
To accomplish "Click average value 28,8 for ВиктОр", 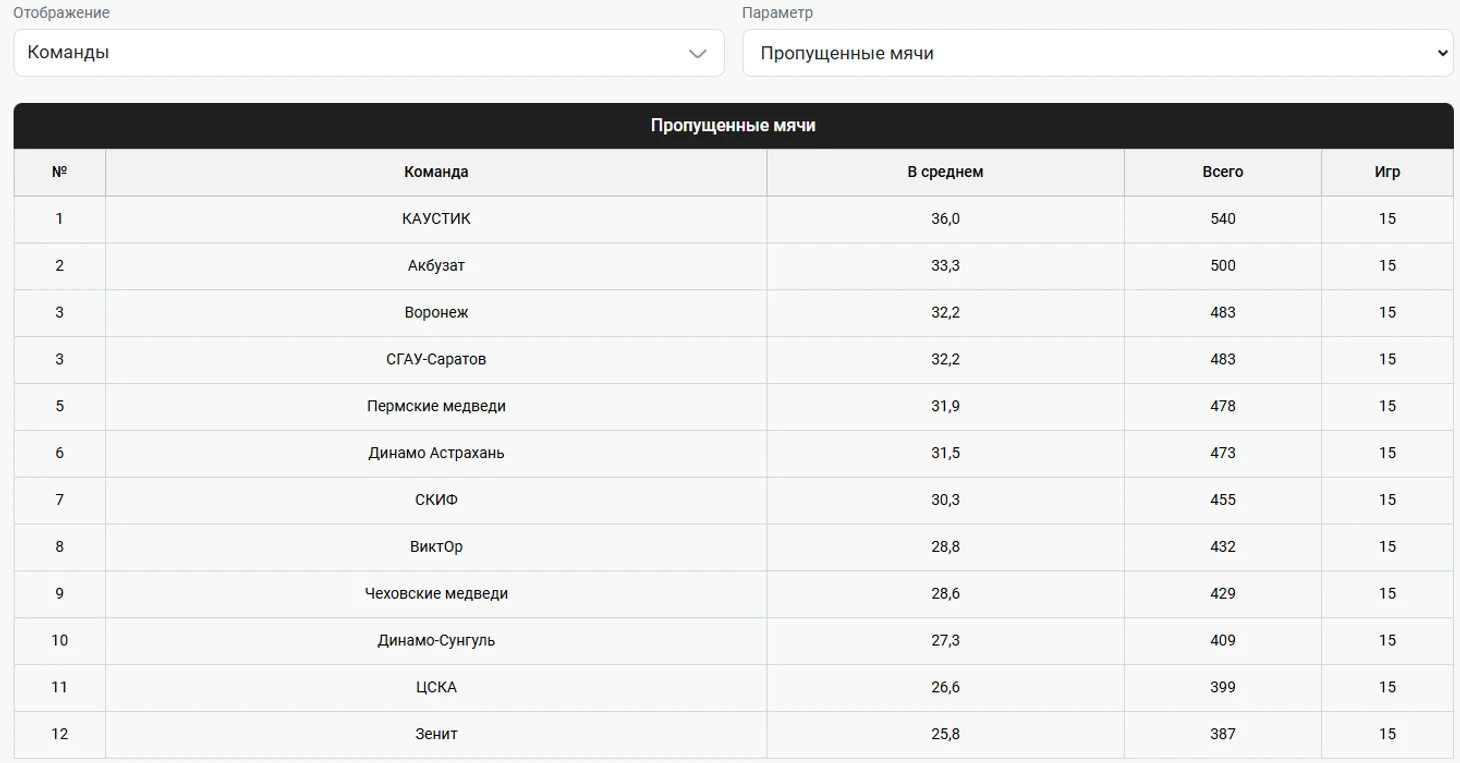I will pos(945,547).
